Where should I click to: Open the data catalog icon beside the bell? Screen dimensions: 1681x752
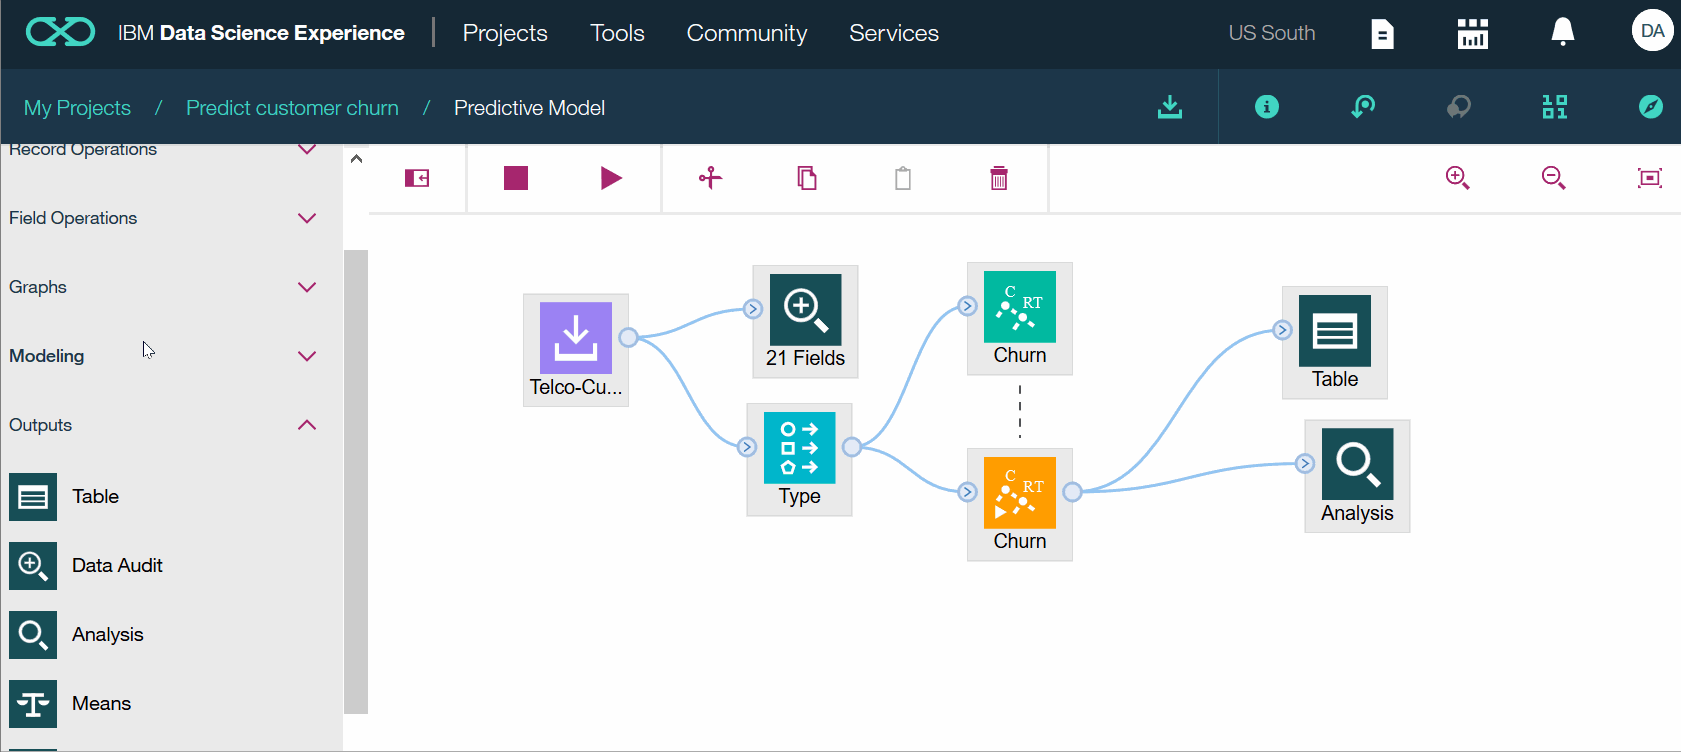click(x=1472, y=34)
